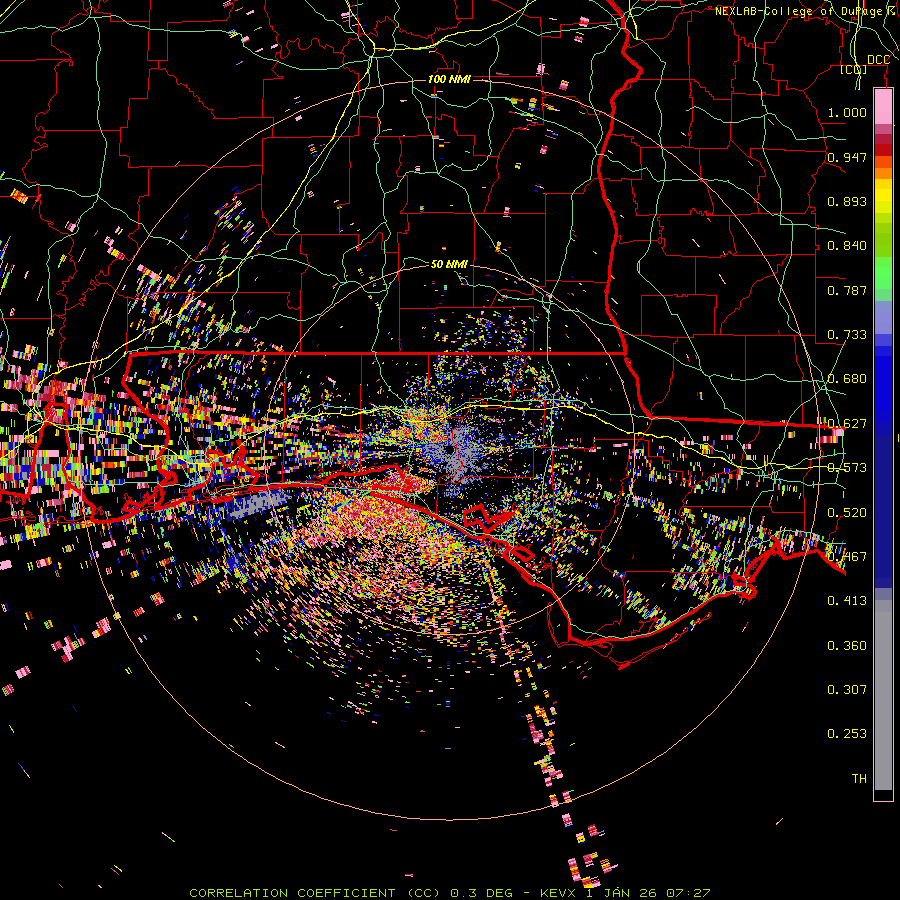The height and width of the screenshot is (900, 900).
Task: Select the 1.000 scale value
Action: 847,112
